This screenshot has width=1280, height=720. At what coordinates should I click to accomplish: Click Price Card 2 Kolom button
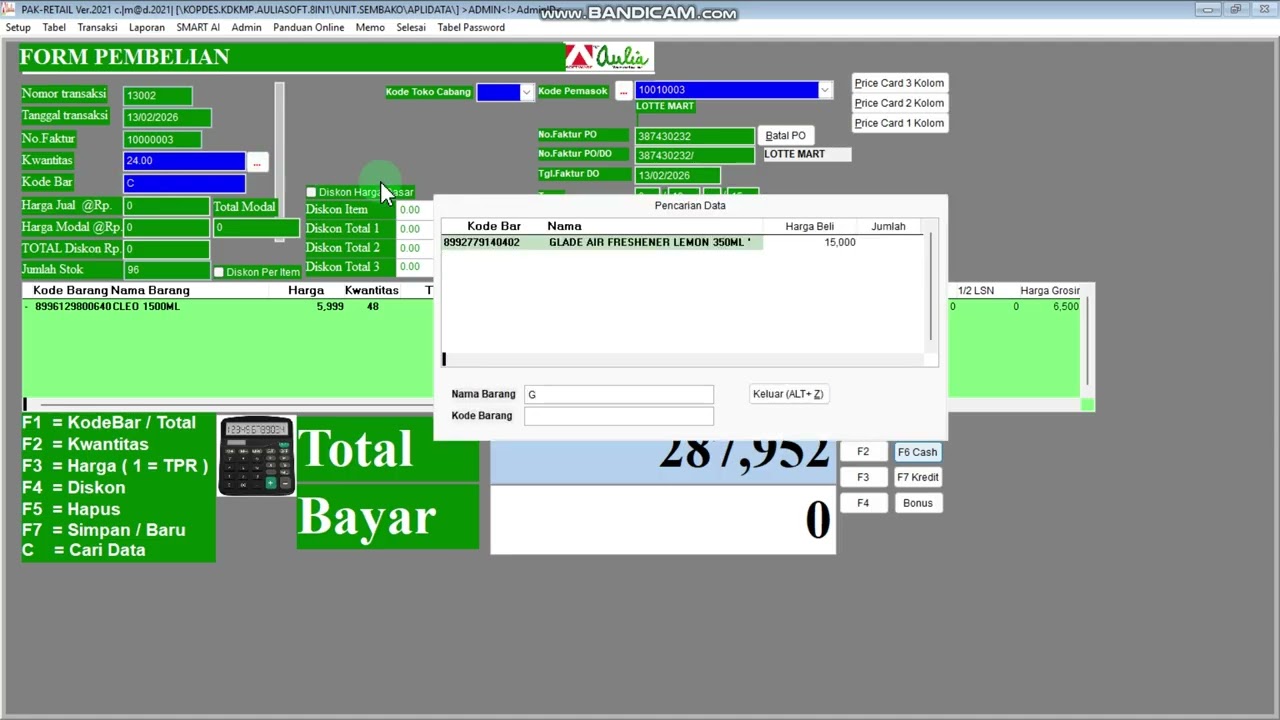(899, 103)
